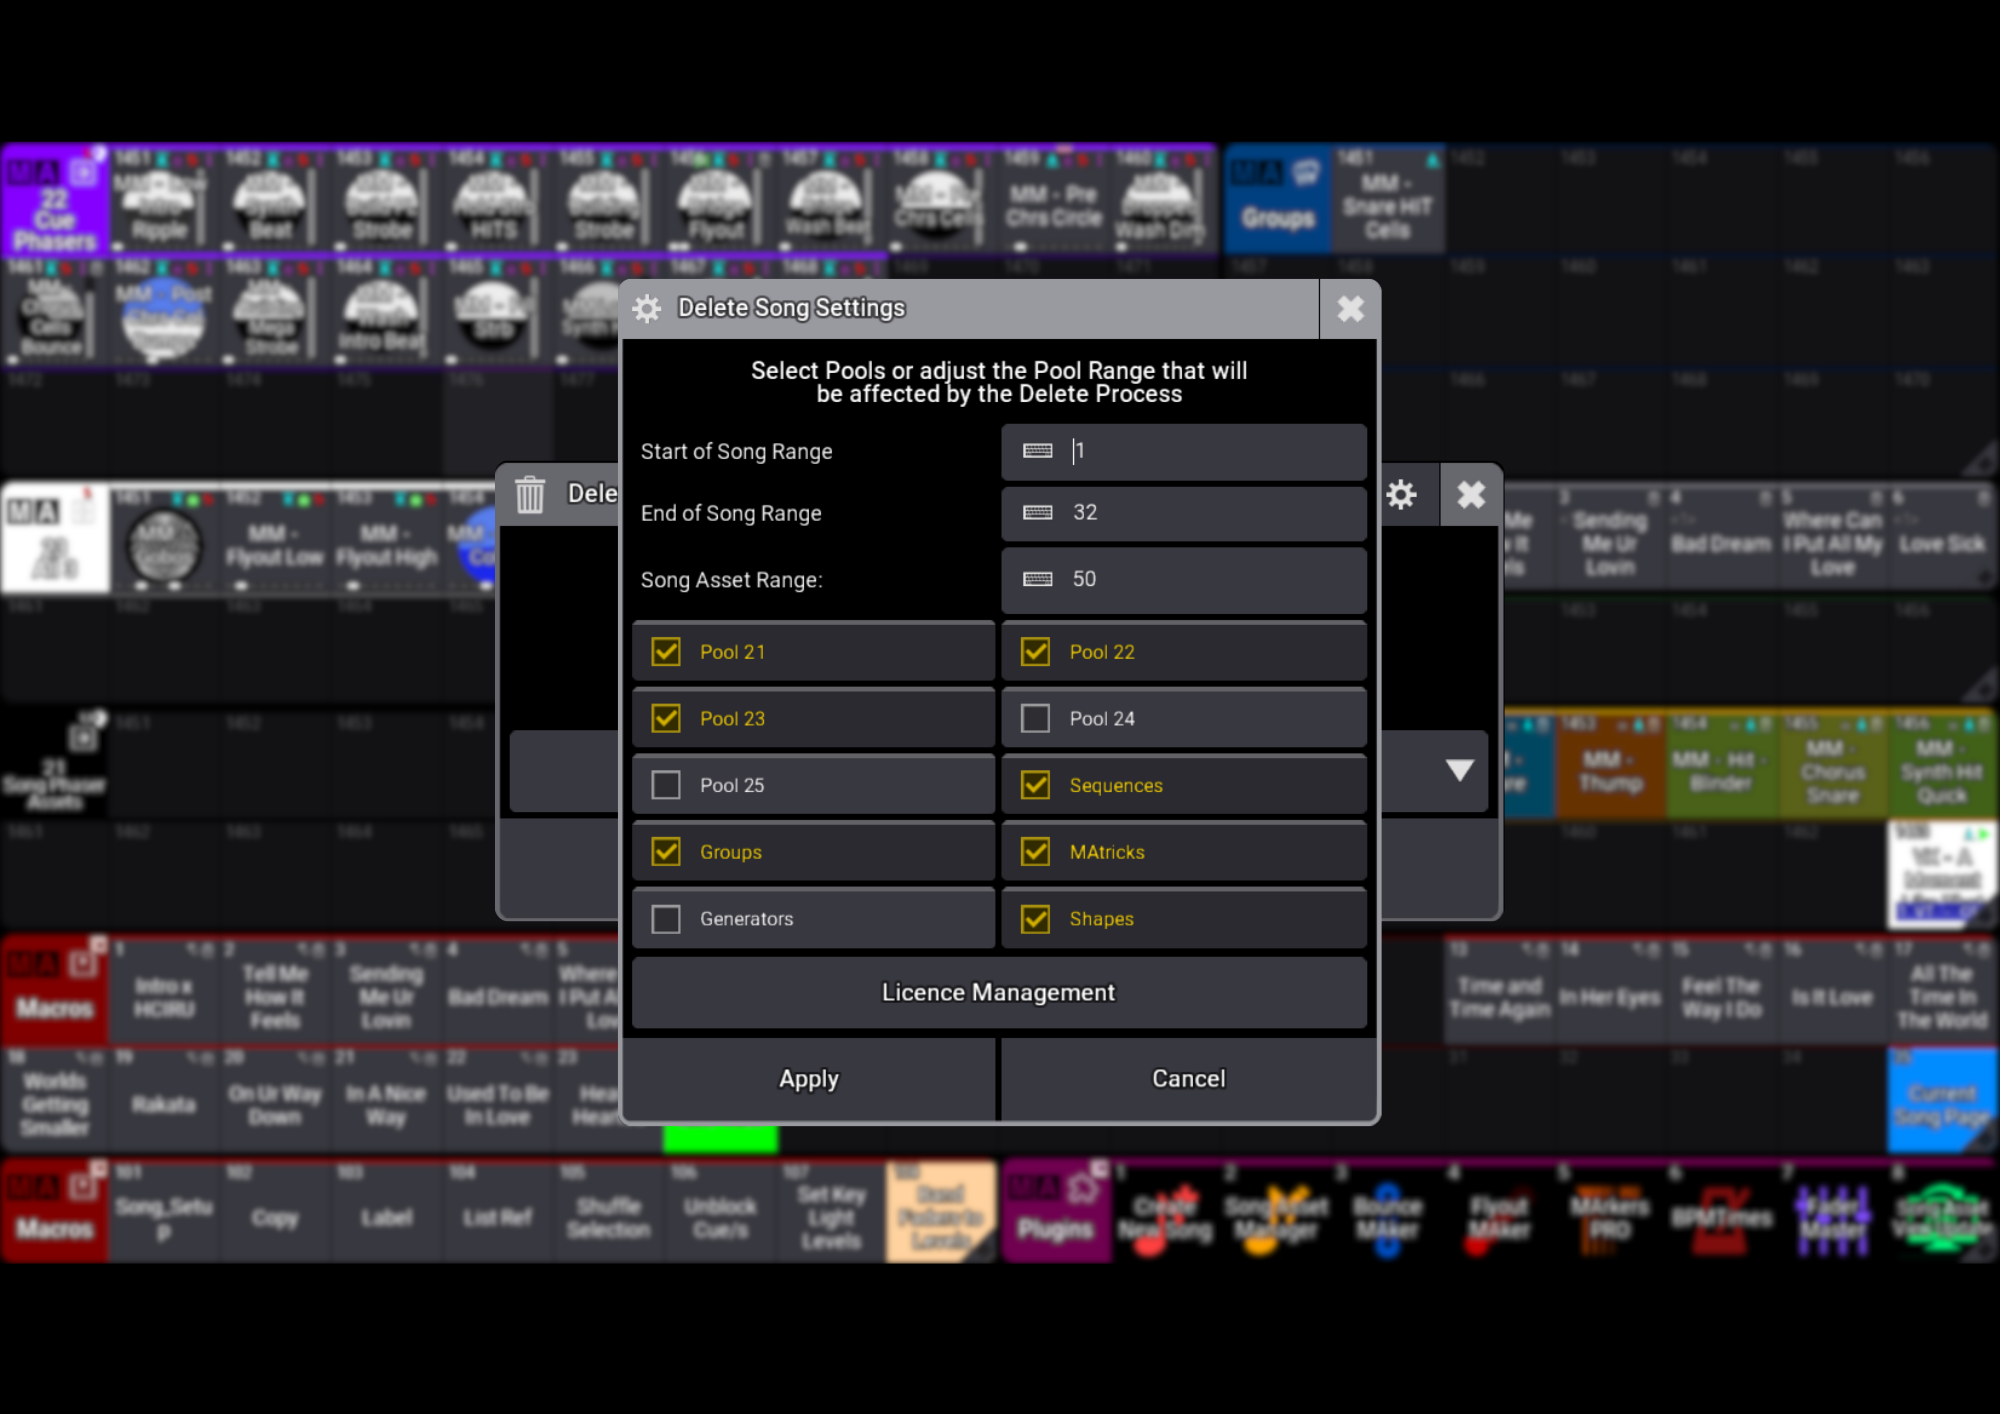Click the Song Asset Range field
This screenshot has width=2000, height=1414.
(x=1184, y=579)
